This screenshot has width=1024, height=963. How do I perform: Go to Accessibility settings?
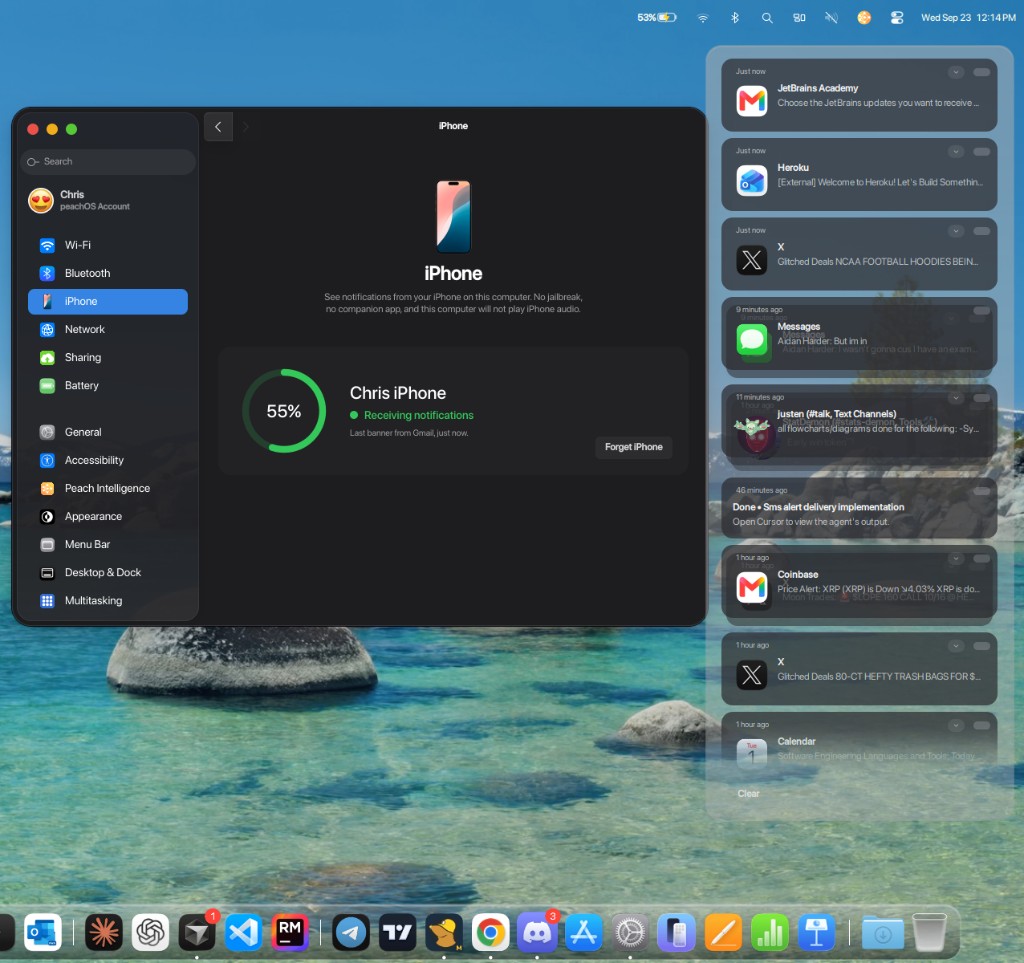pos(108,460)
